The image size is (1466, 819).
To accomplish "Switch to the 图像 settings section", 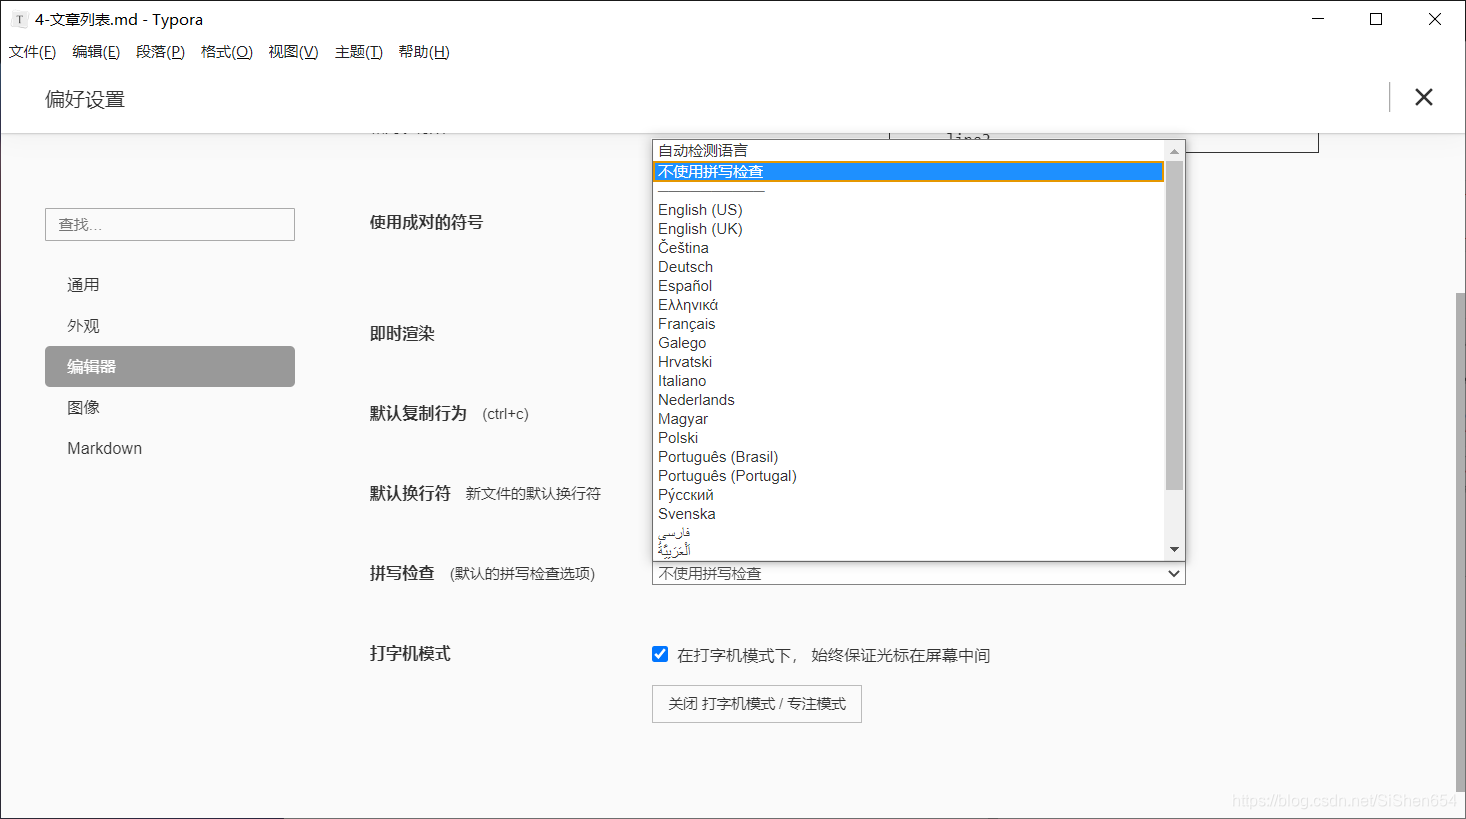I will point(170,407).
